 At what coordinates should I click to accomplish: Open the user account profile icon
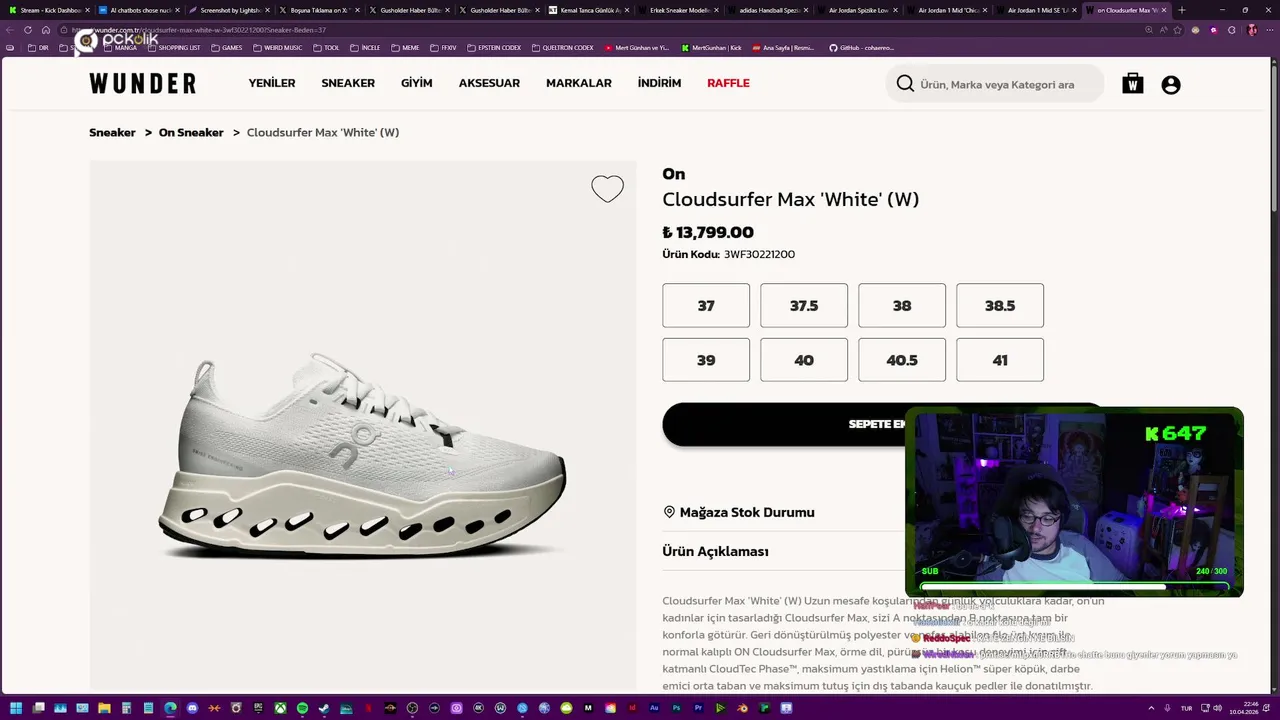click(1171, 85)
